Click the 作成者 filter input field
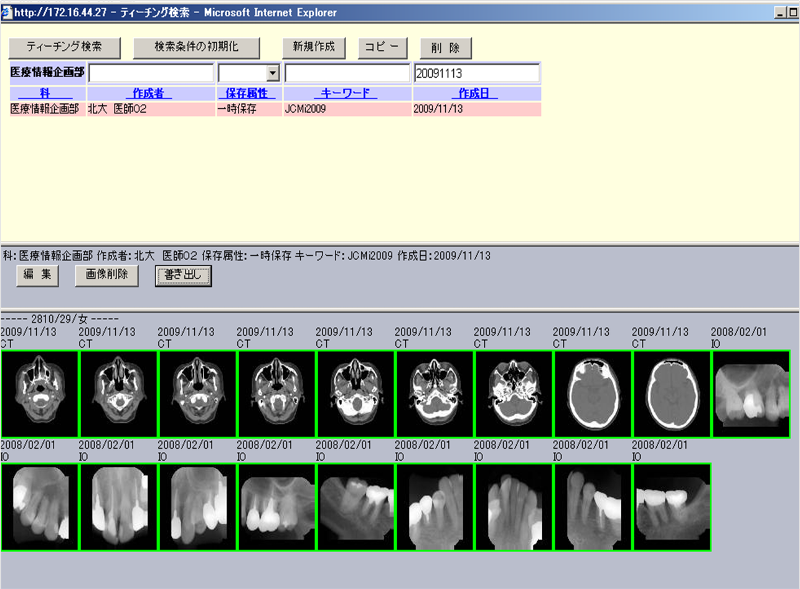The height and width of the screenshot is (589, 800). tap(151, 74)
